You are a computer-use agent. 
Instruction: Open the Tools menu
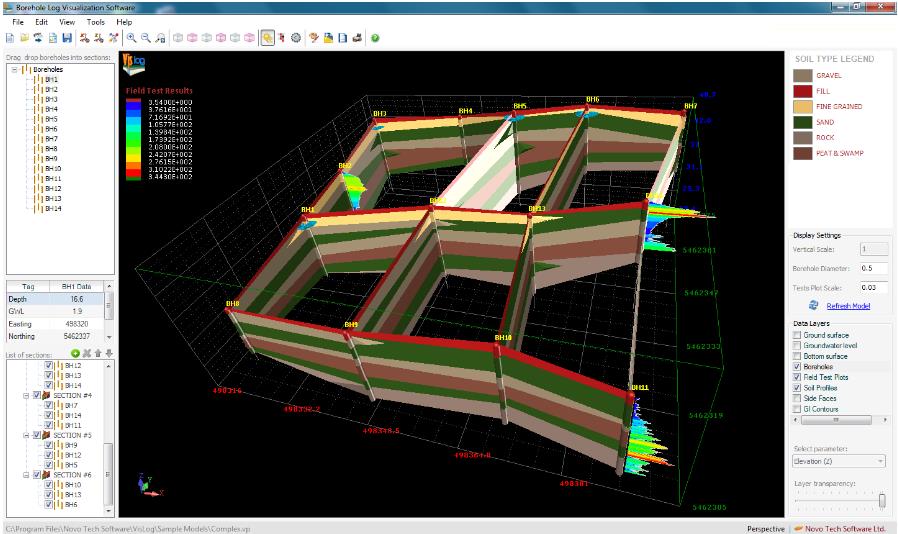click(x=96, y=21)
